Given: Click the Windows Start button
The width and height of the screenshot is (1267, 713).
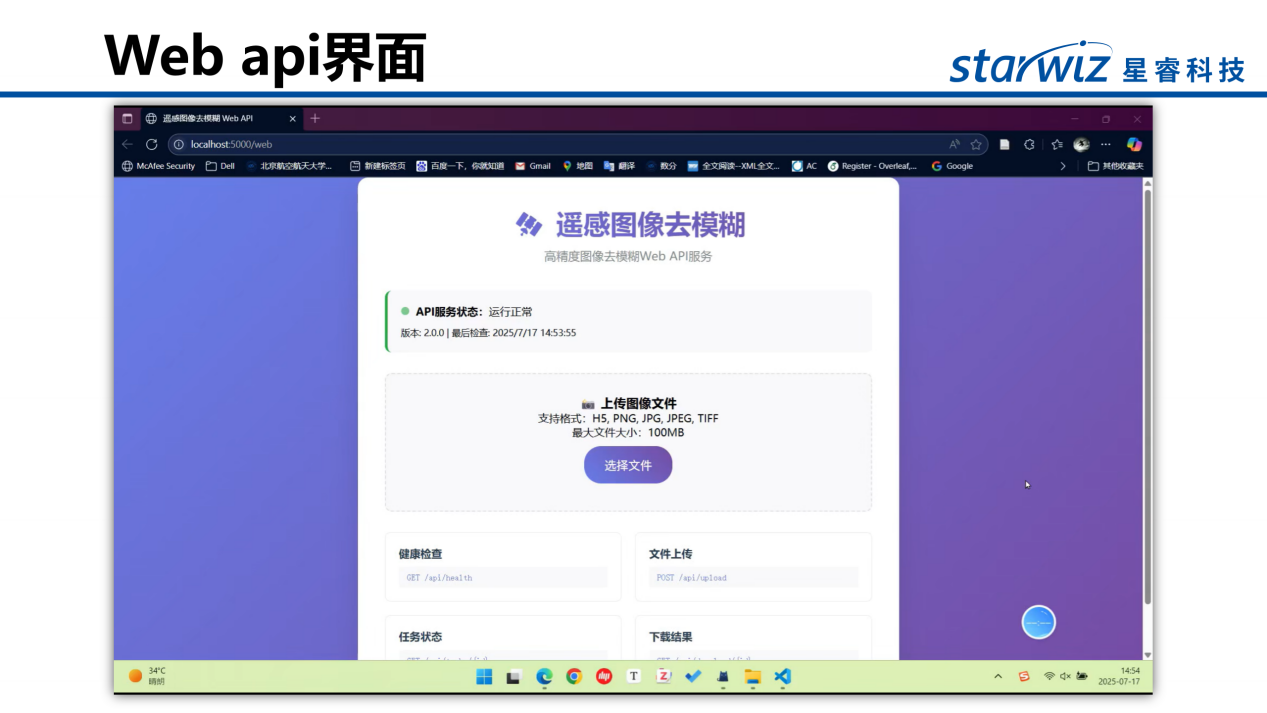Looking at the screenshot, I should (x=484, y=677).
